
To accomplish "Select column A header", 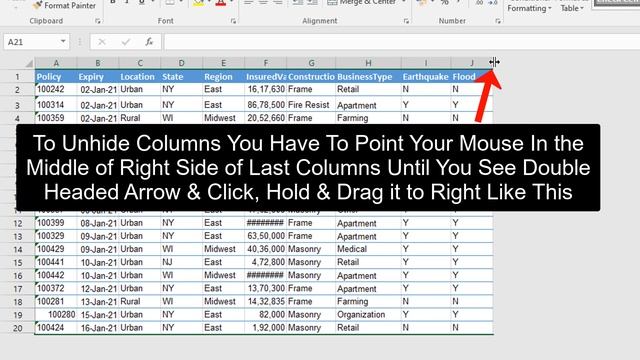I will pyautogui.click(x=56, y=63).
